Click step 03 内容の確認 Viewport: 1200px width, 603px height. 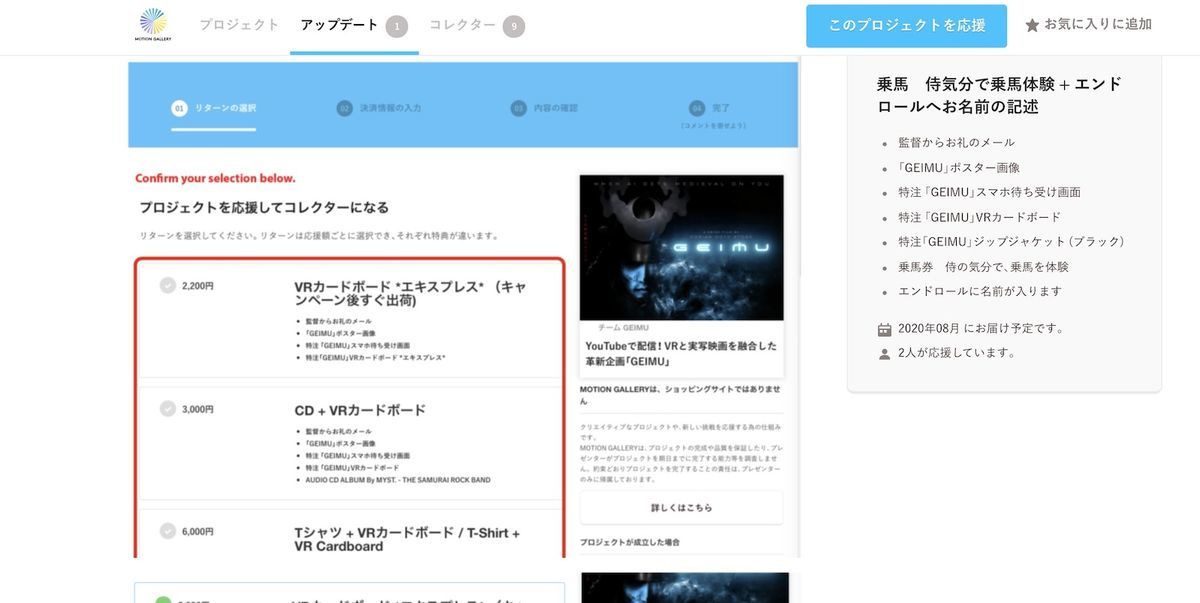coord(544,108)
